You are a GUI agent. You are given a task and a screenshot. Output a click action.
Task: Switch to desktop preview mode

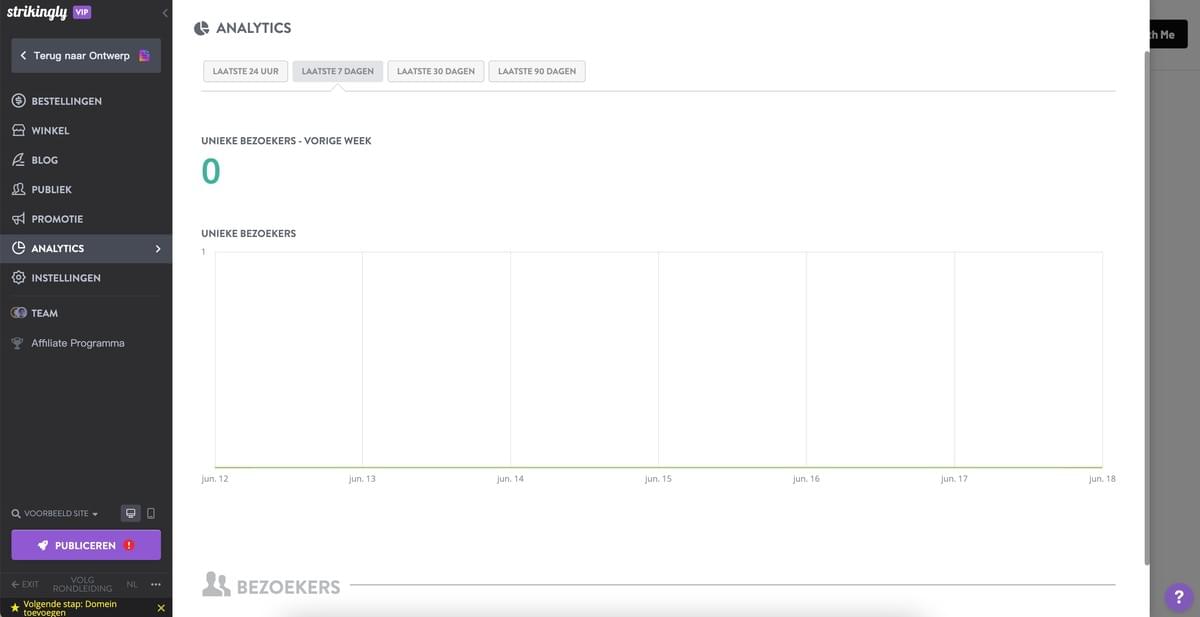coord(130,513)
